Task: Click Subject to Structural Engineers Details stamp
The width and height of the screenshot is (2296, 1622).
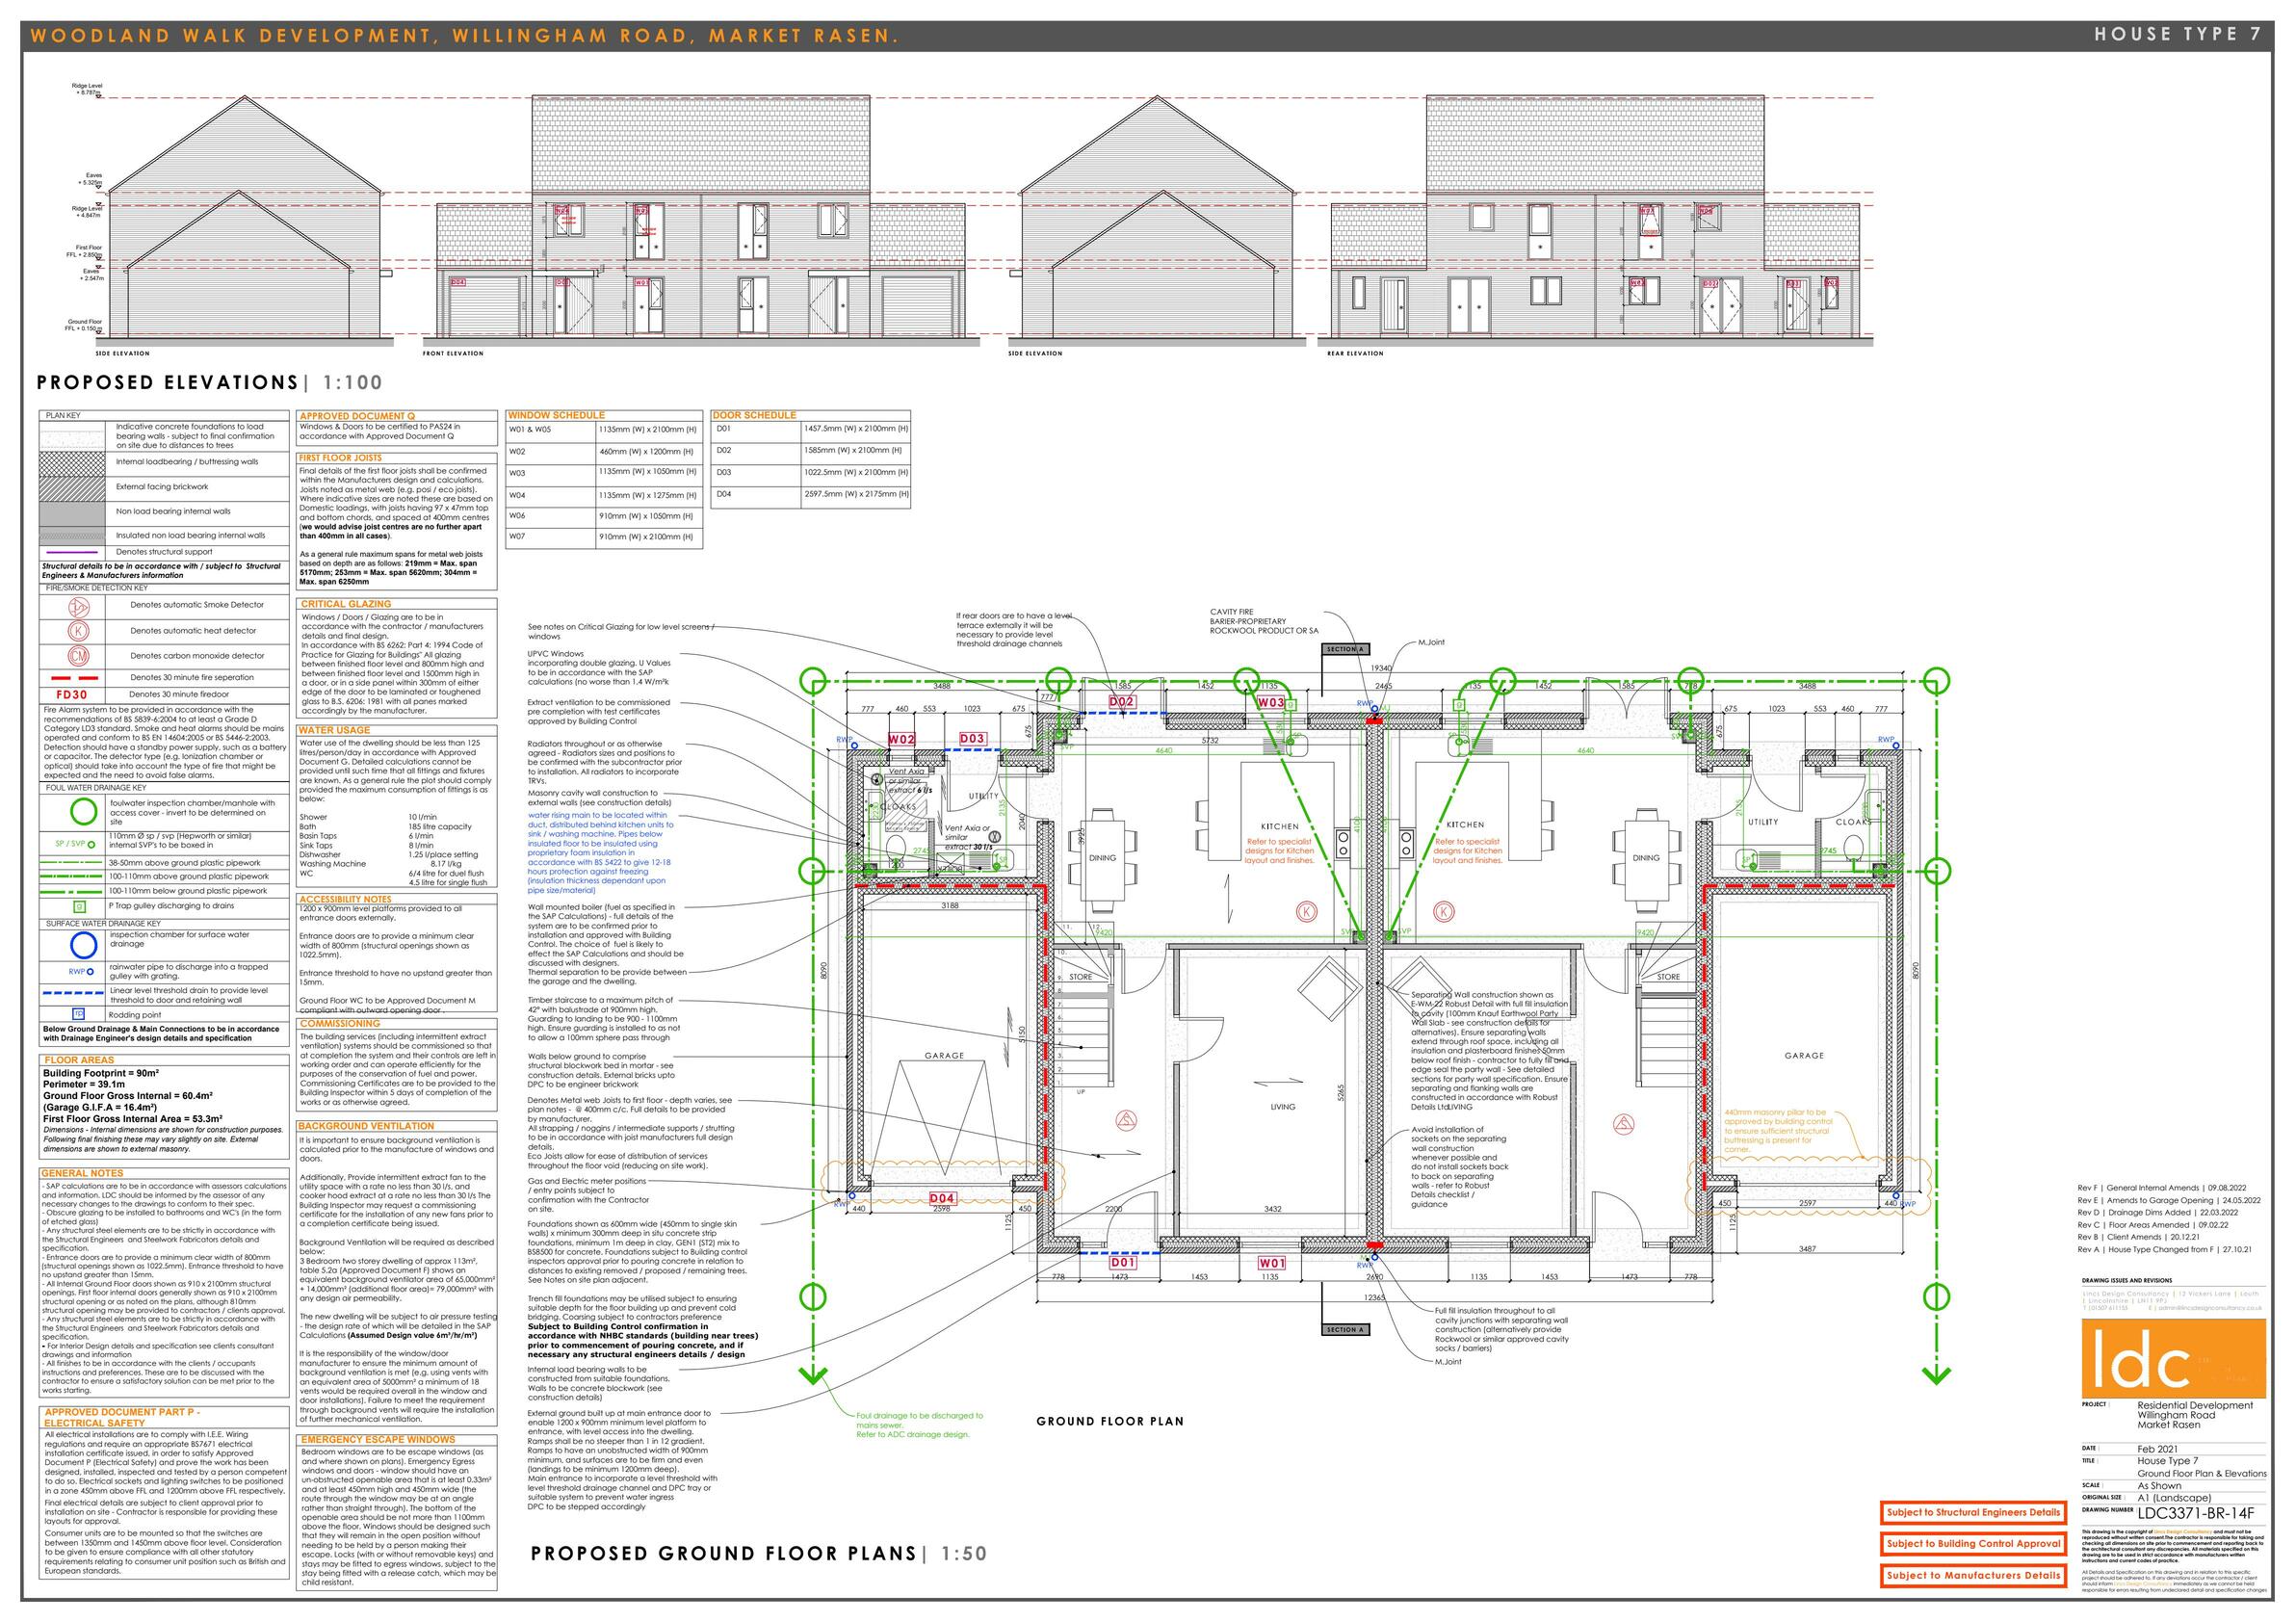Action: coord(1973,1512)
